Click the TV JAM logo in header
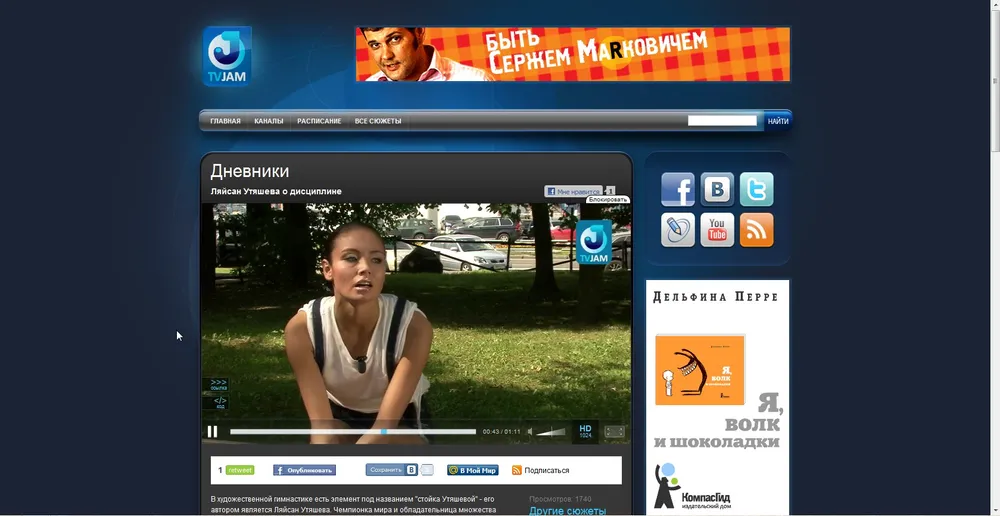This screenshot has width=1000, height=516. [x=227, y=56]
